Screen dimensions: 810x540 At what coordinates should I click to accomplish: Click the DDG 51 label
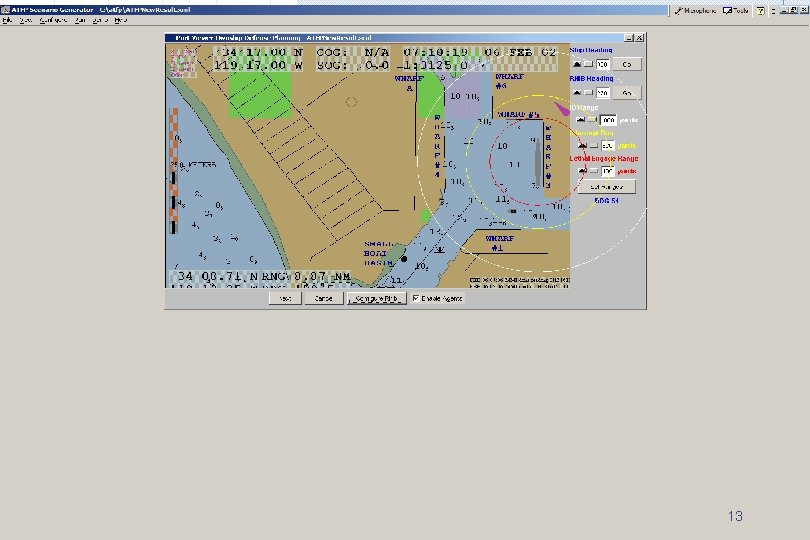pos(606,200)
